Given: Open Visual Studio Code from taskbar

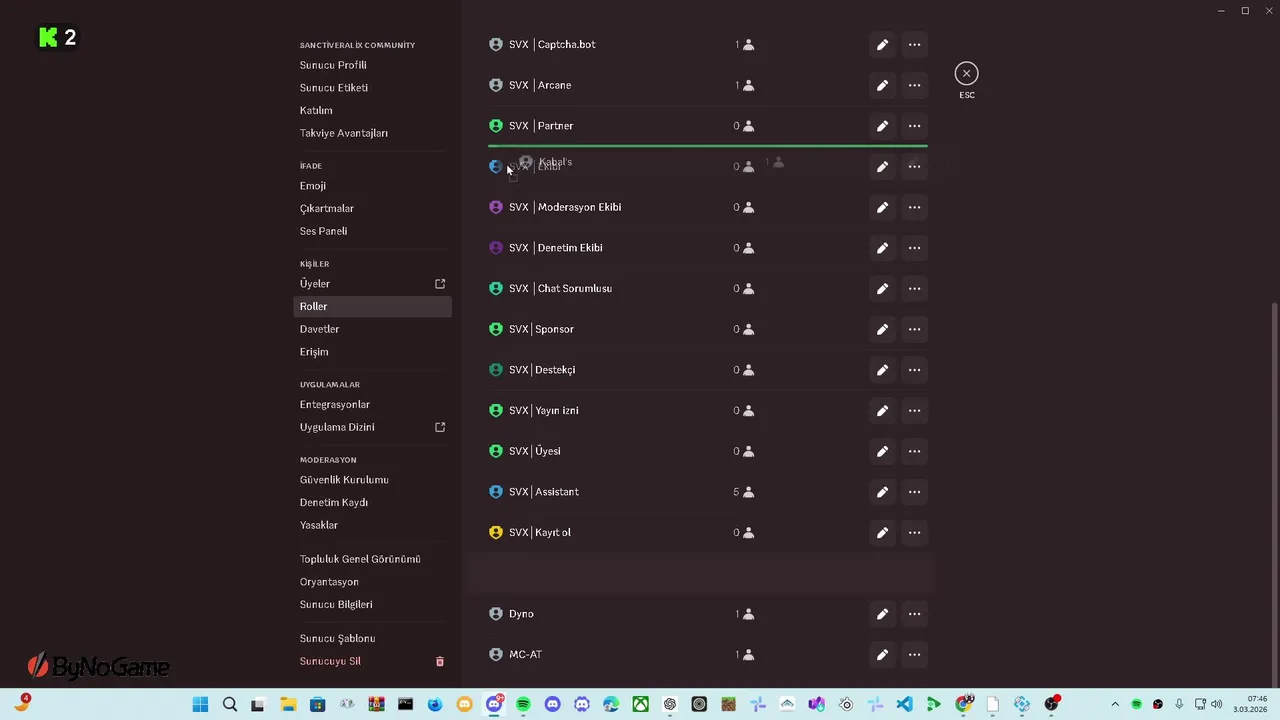Looking at the screenshot, I should (904, 705).
